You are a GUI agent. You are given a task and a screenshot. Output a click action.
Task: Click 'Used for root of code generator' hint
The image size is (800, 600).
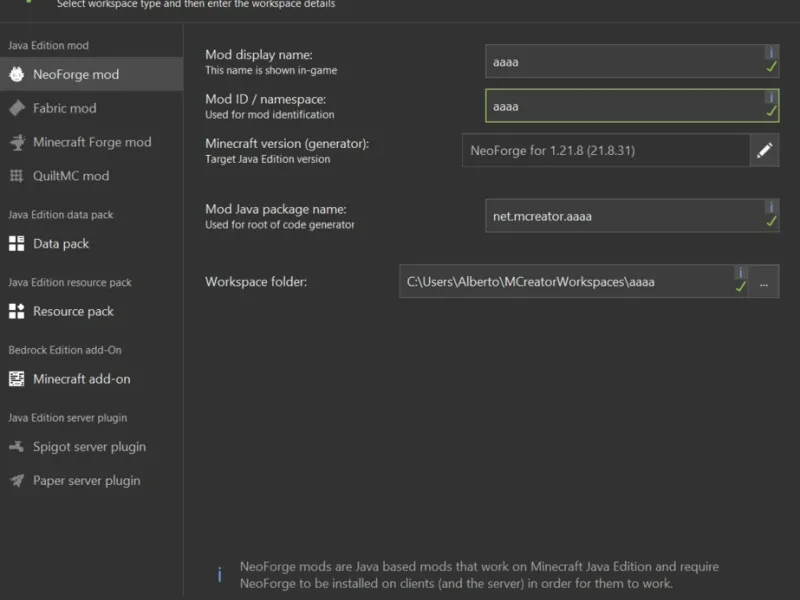point(280,225)
